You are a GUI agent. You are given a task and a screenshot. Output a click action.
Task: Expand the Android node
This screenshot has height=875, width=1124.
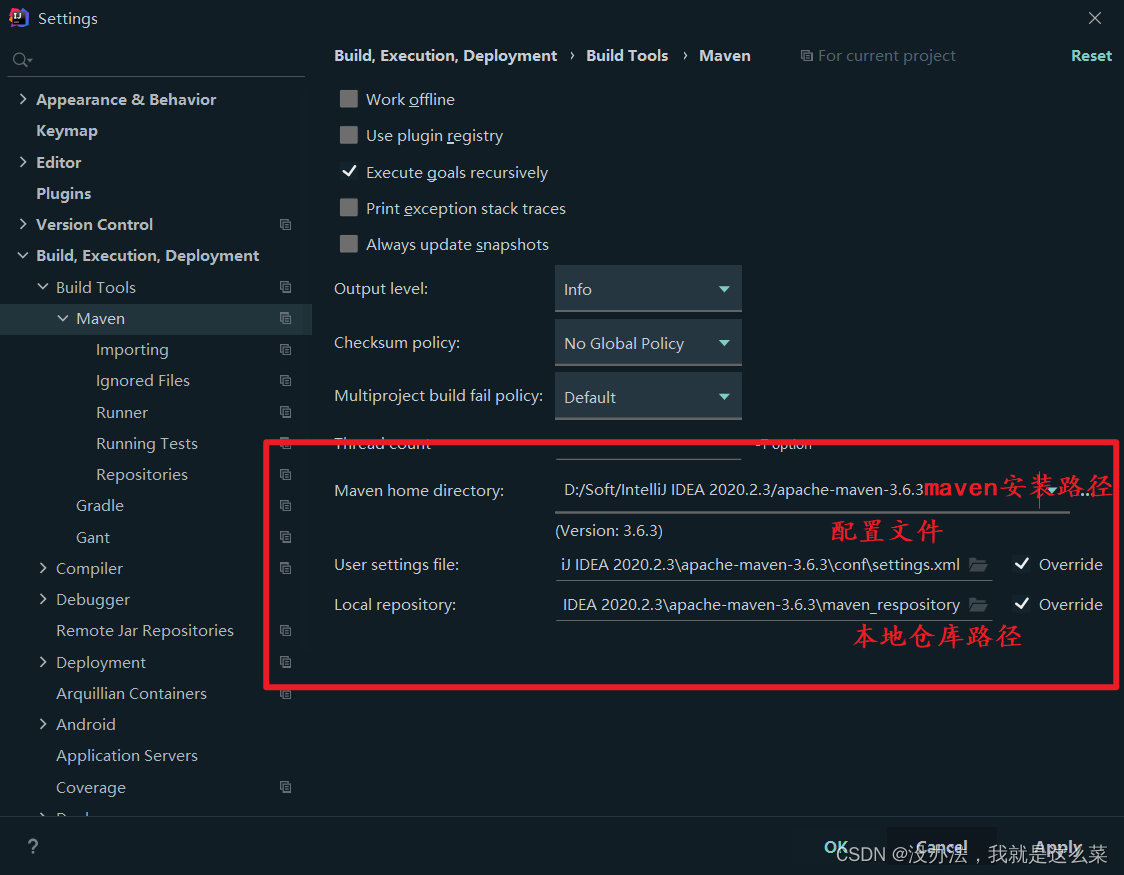coord(43,725)
